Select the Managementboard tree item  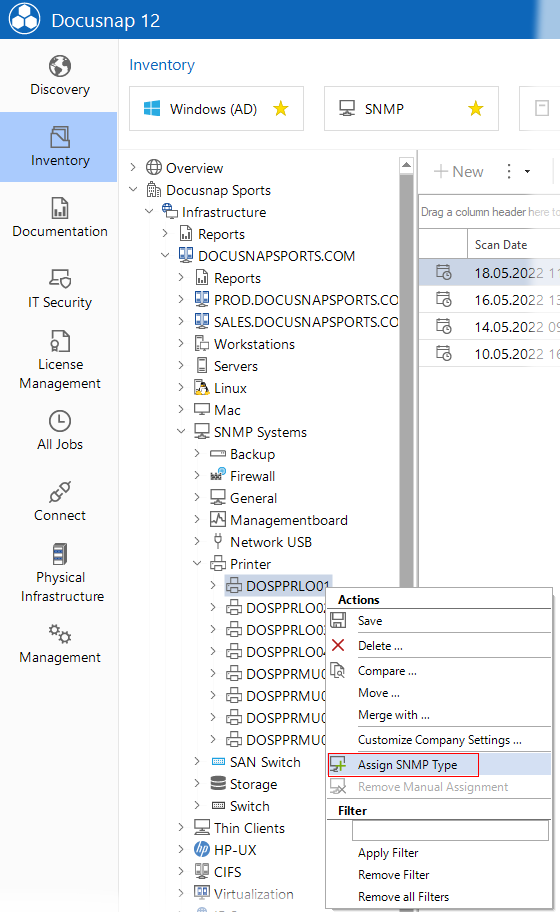279,520
